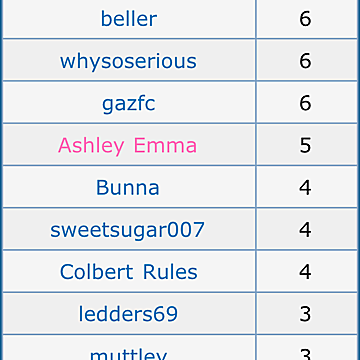Image resolution: width=360 pixels, height=360 pixels.
Task: Click the ledders69 username link
Action: click(x=128, y=314)
